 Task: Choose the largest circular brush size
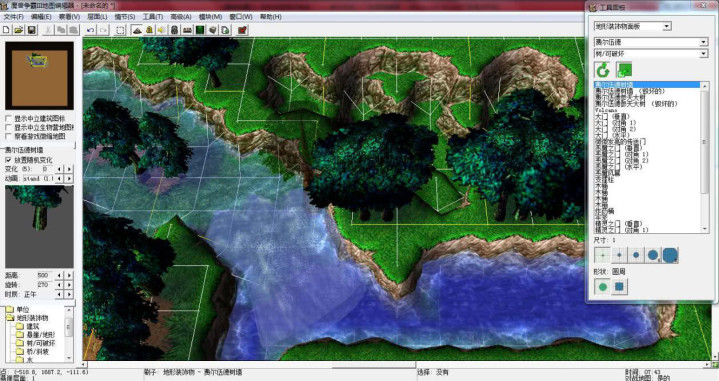(670, 255)
